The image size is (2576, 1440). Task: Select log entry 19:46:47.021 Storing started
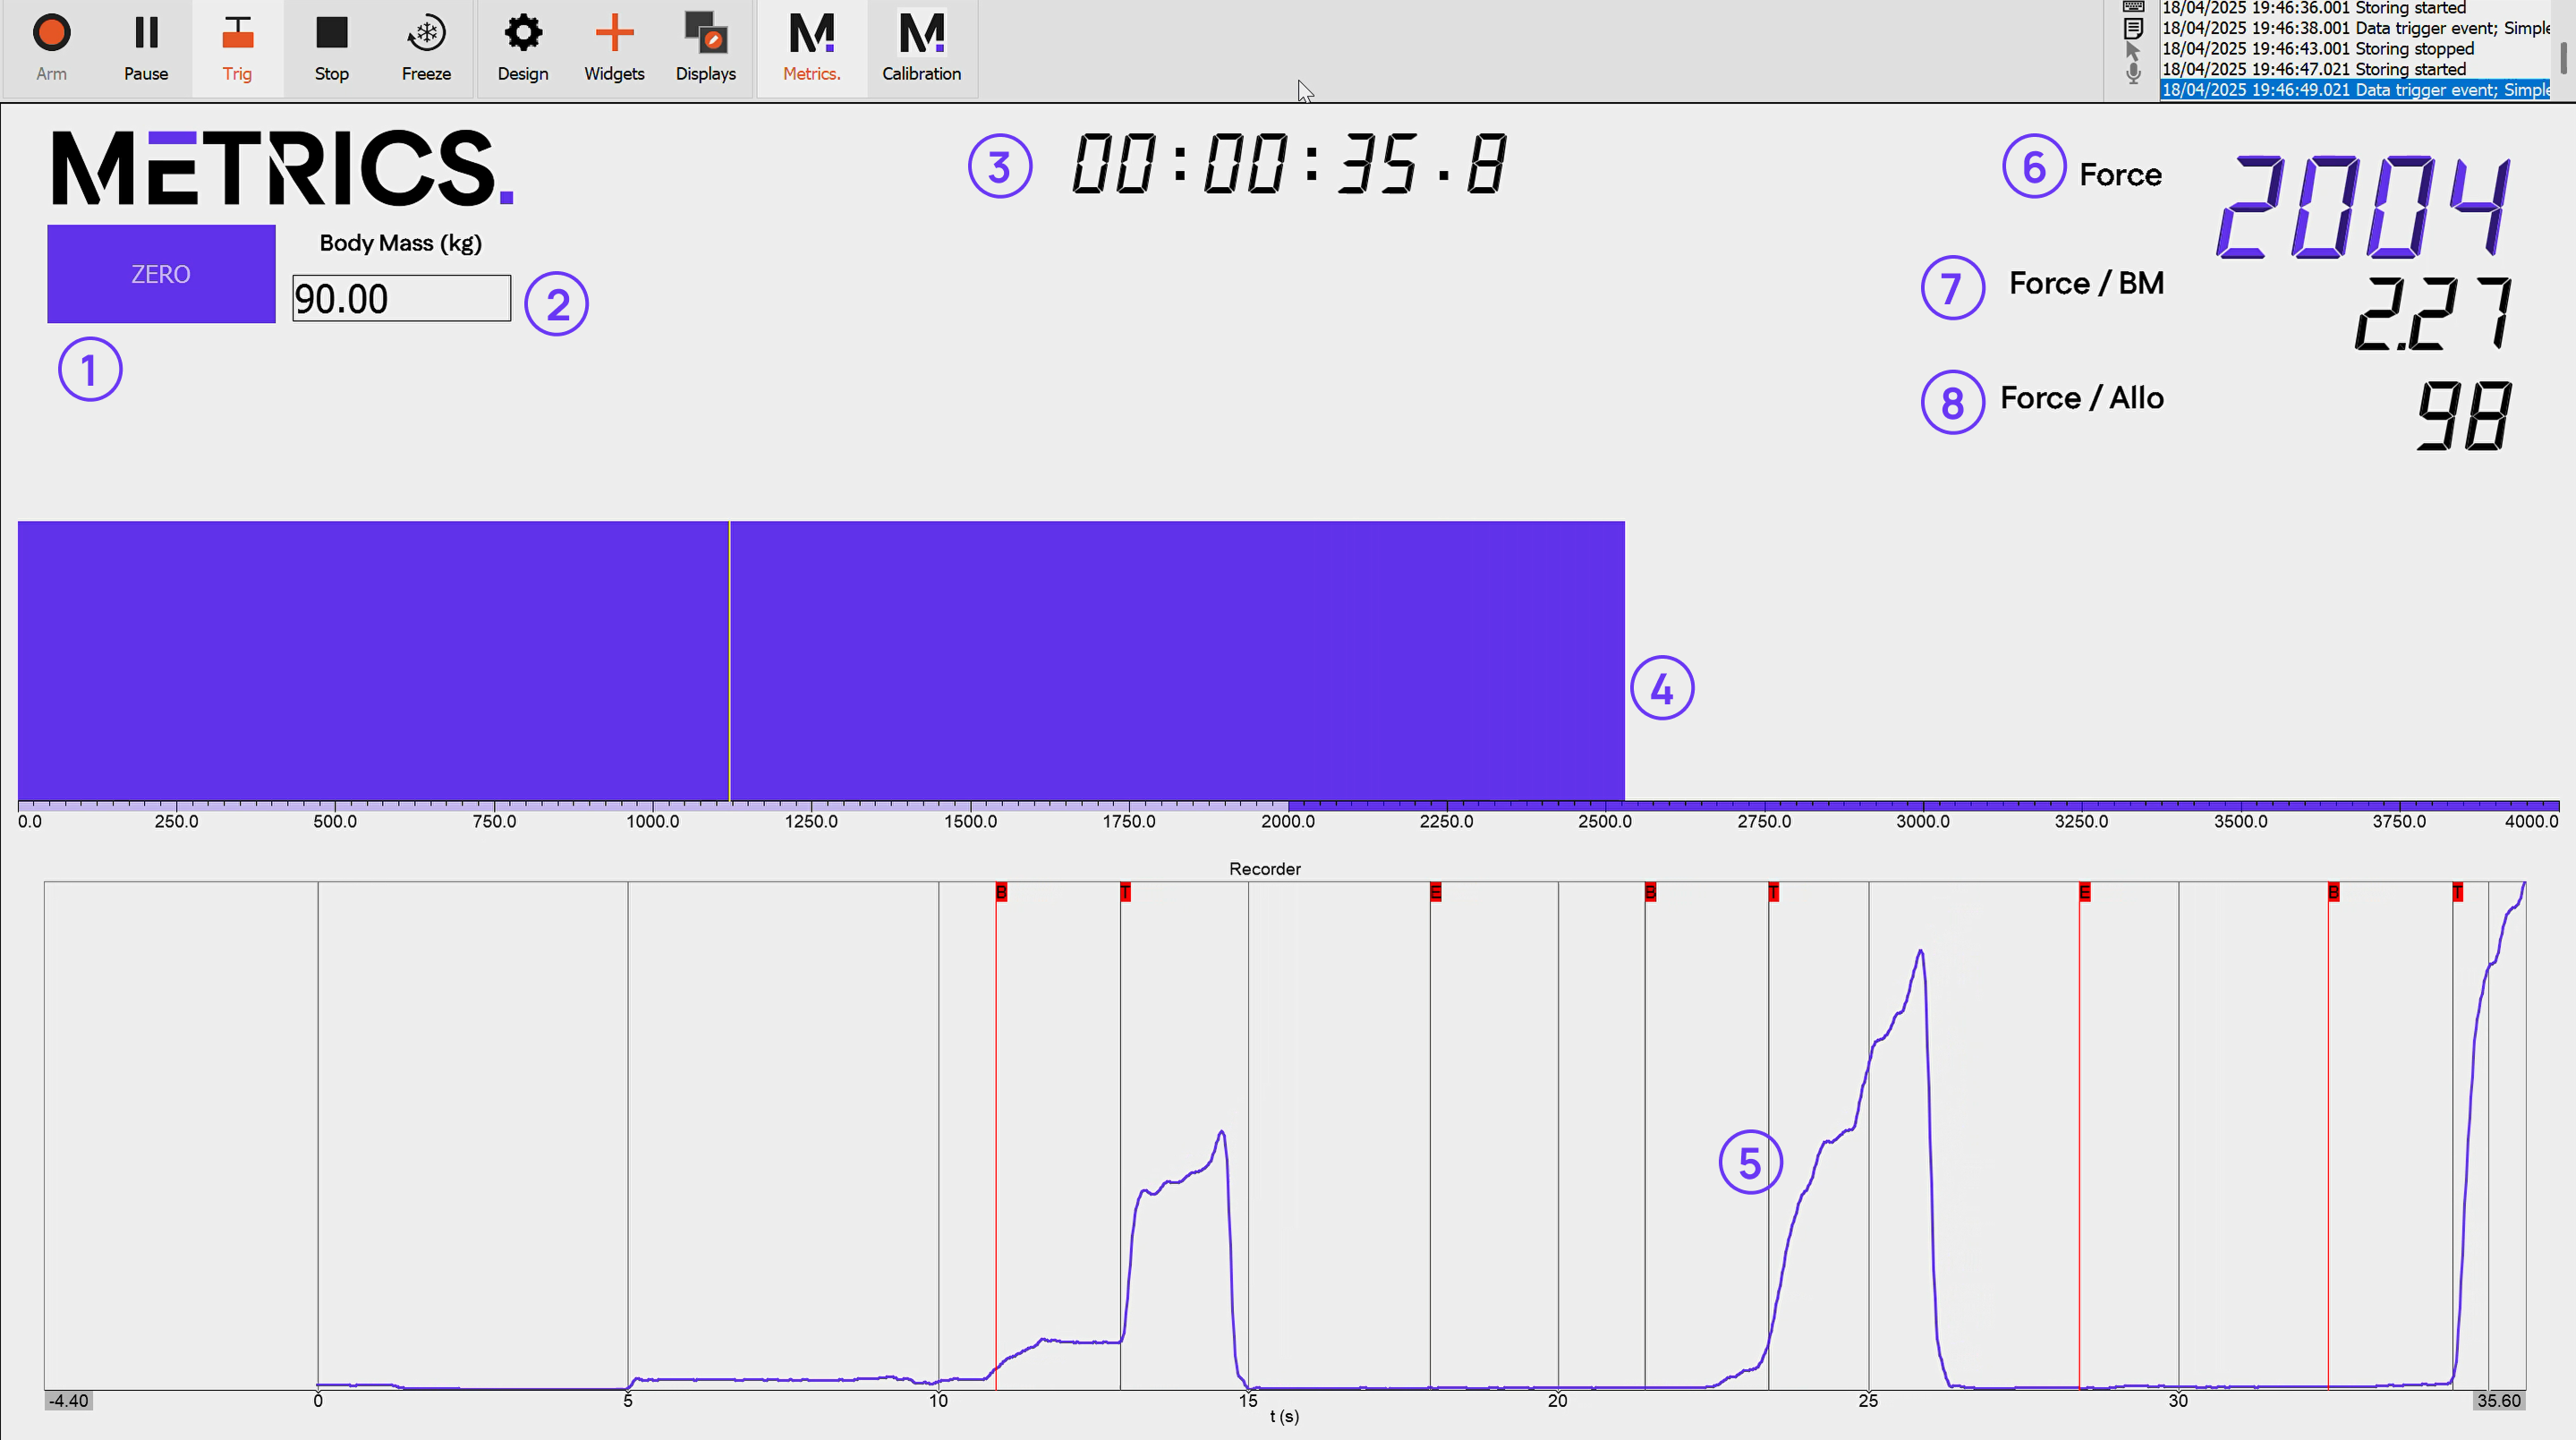tap(2355, 69)
